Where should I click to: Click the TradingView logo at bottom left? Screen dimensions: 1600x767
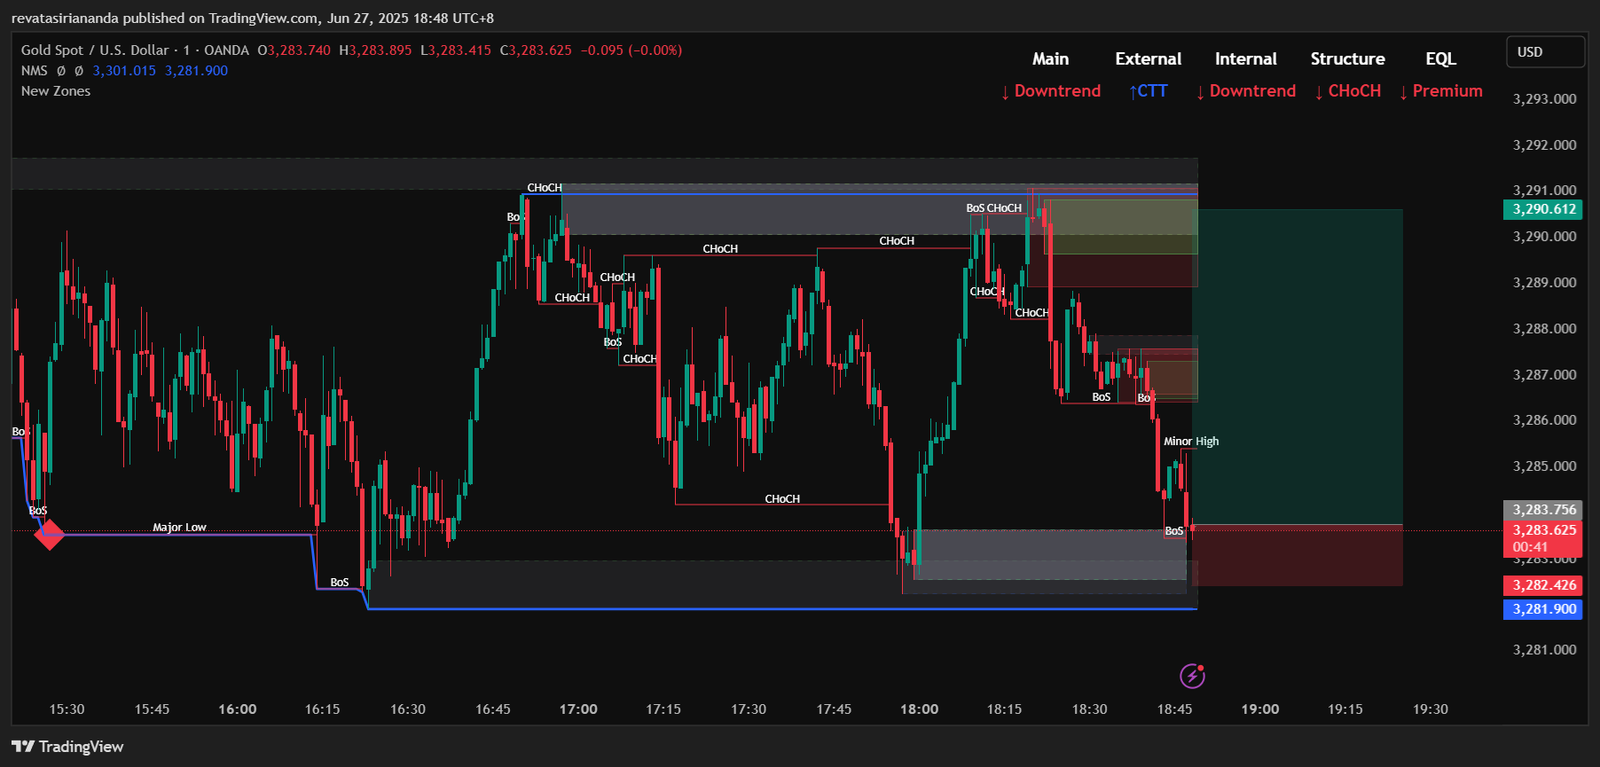(68, 747)
